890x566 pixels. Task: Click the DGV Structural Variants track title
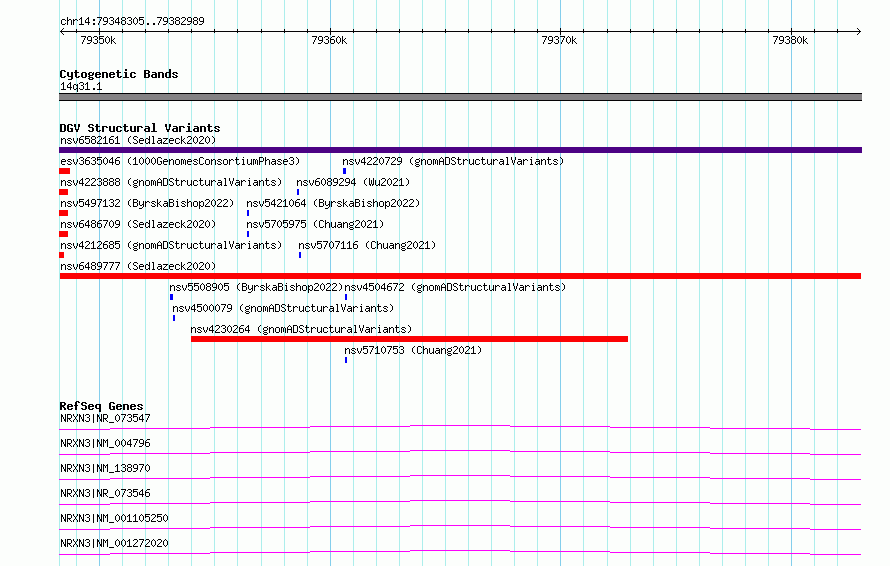click(140, 128)
